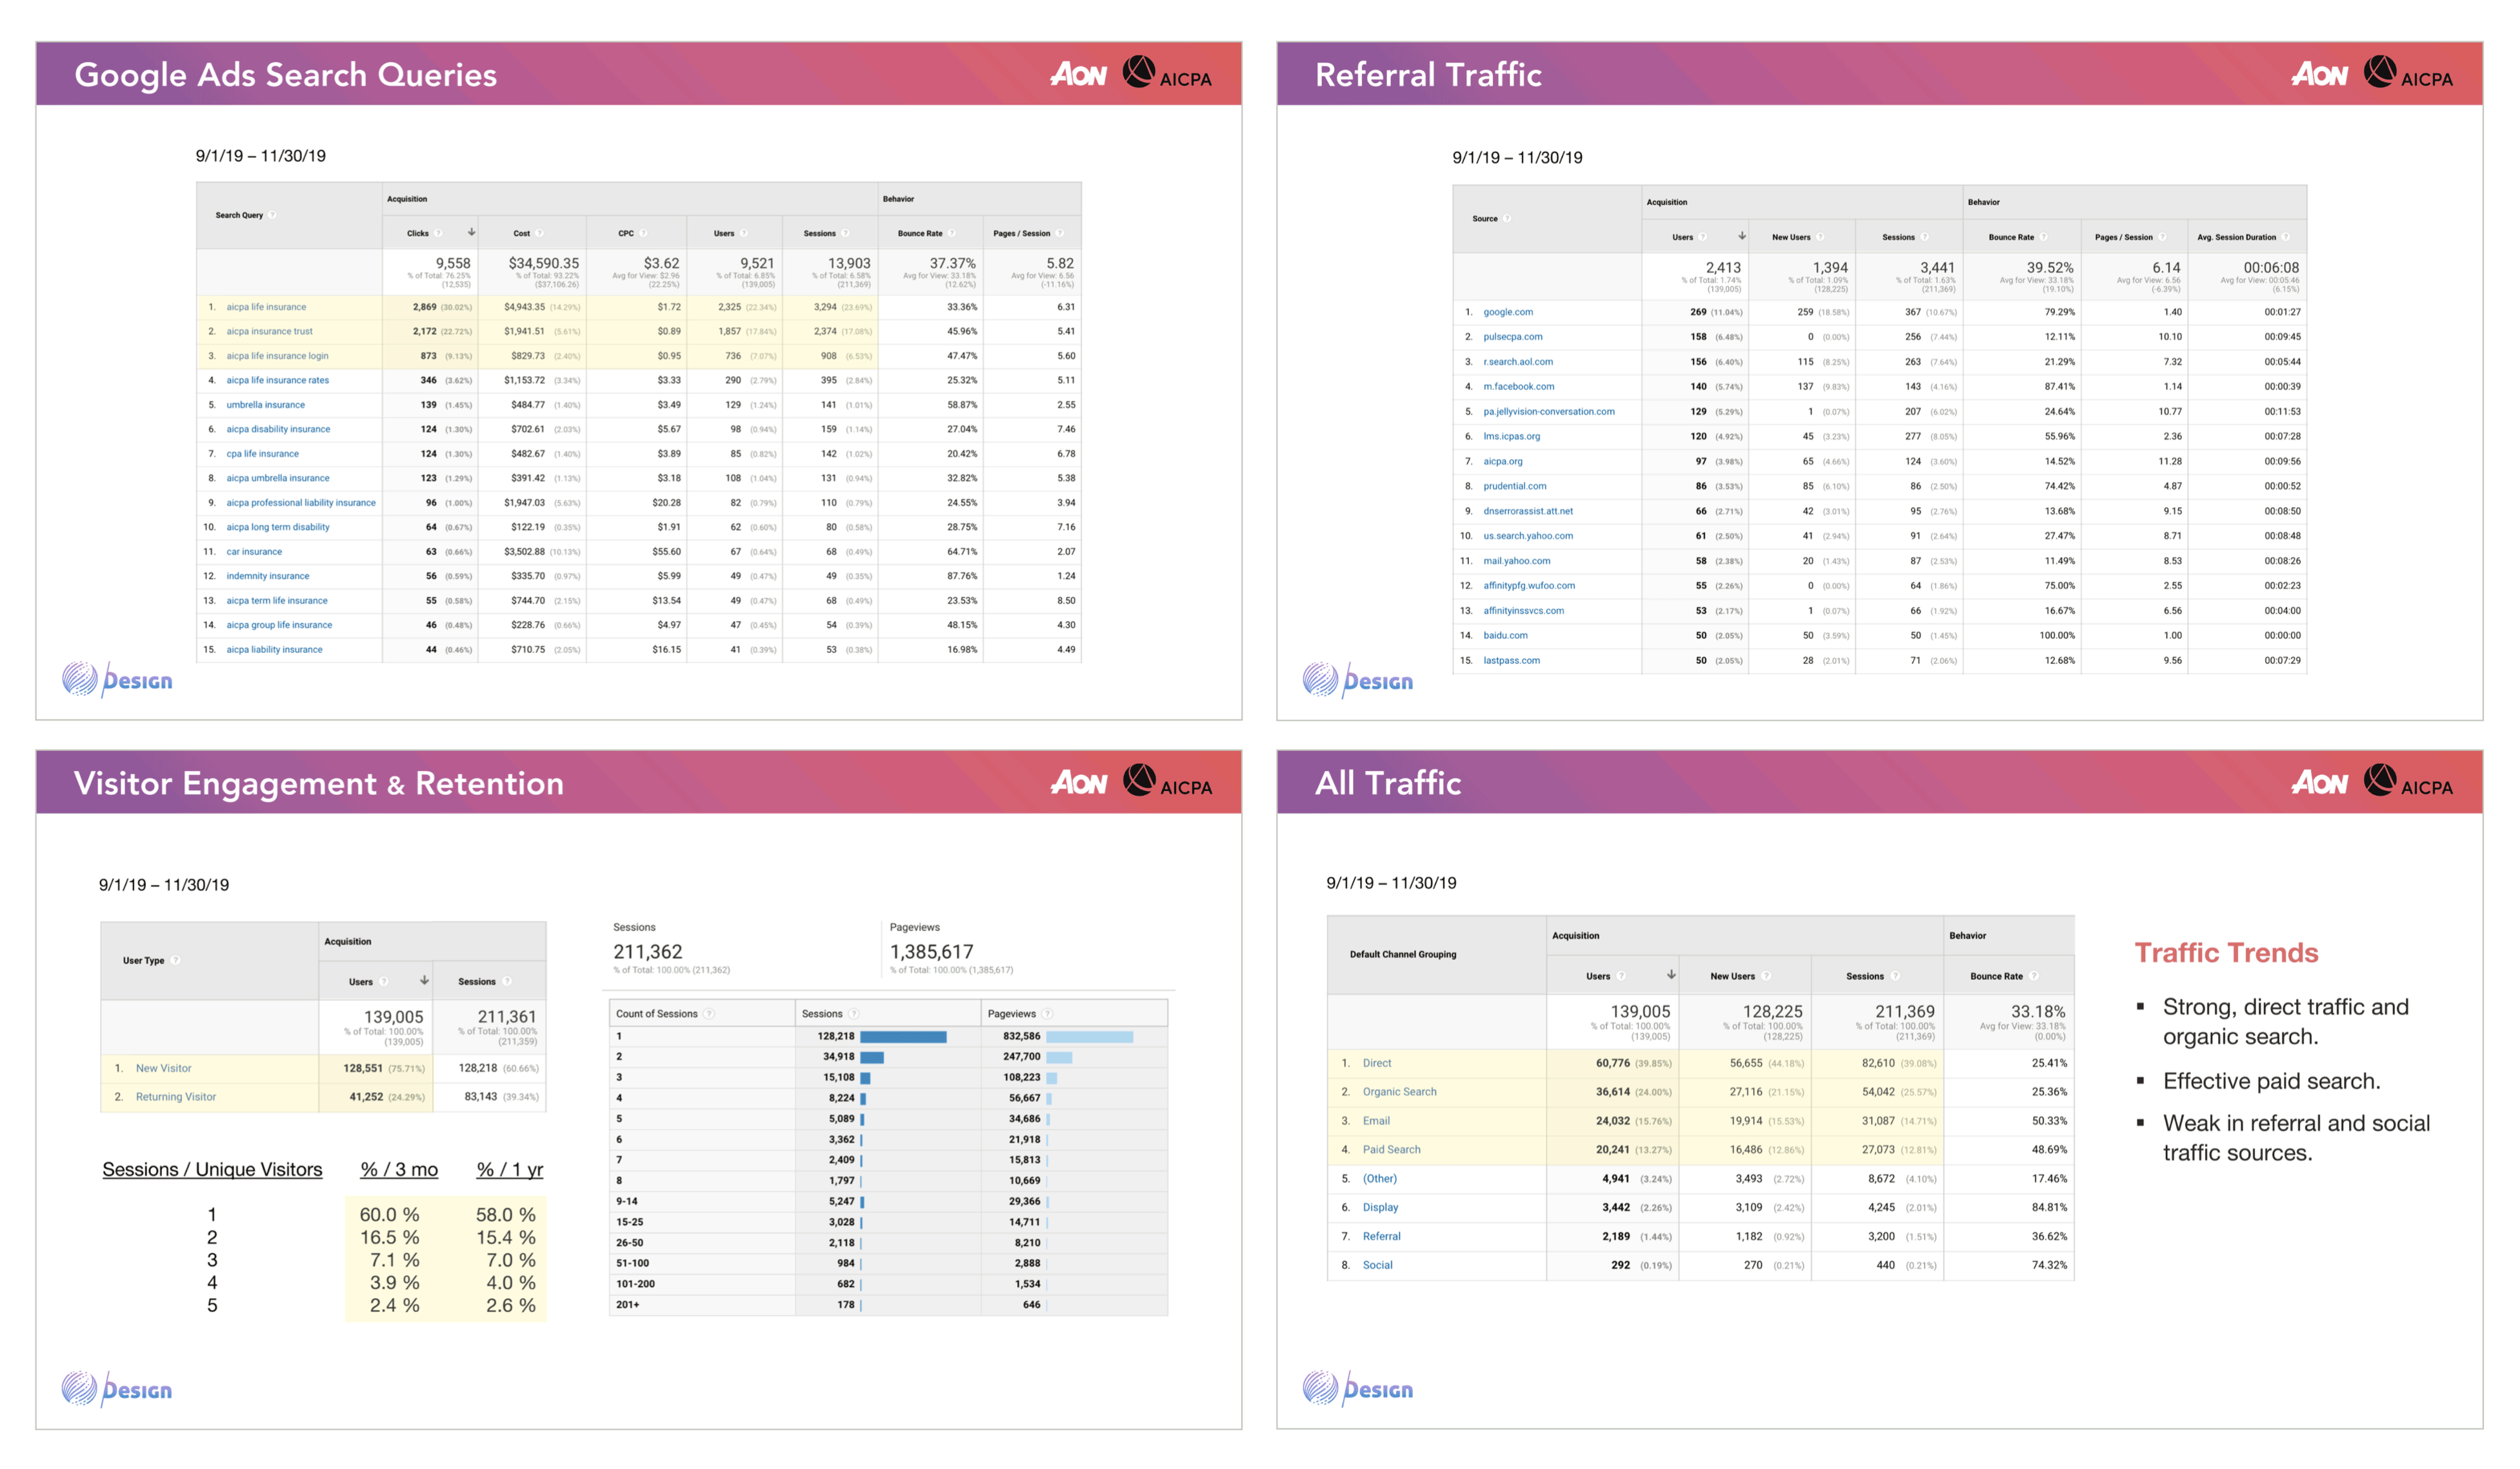Screen dimensions: 2520x1469
Task: Click the Design logo on Visitor Engagement slide
Action: (117, 1388)
